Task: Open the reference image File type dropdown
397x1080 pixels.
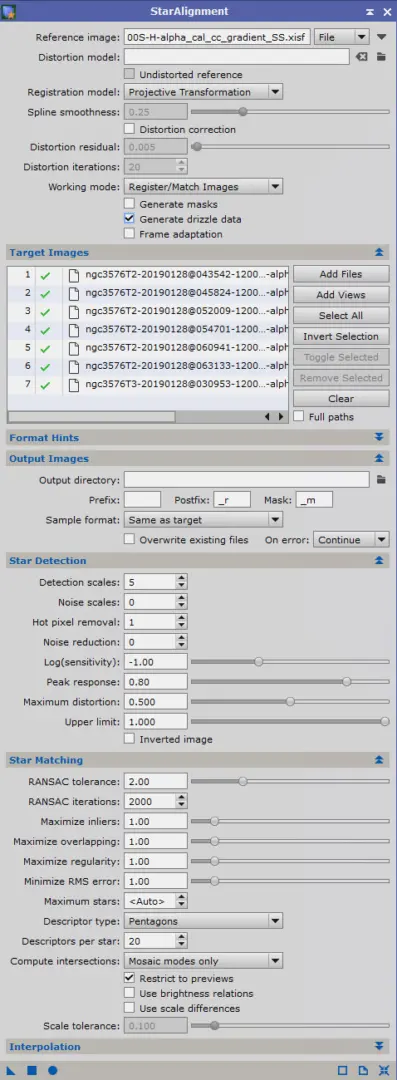Action: [x=343, y=37]
